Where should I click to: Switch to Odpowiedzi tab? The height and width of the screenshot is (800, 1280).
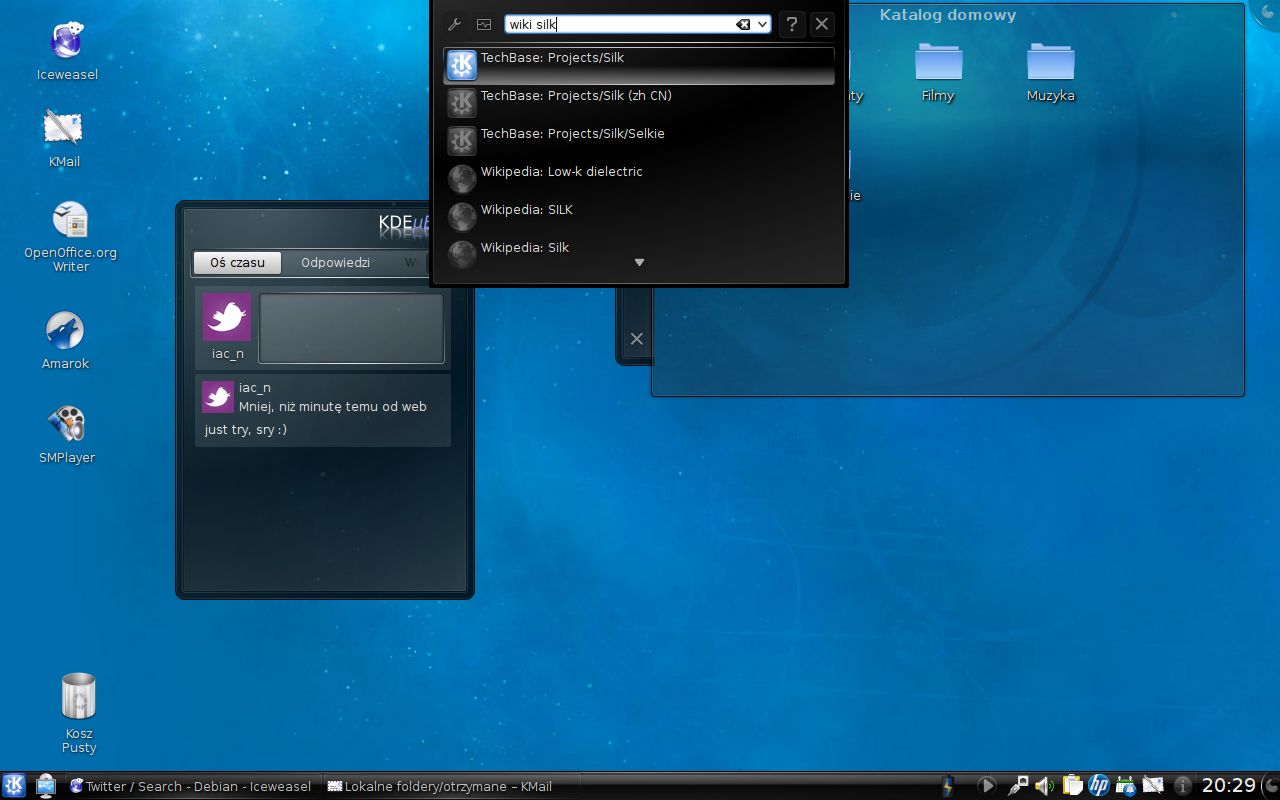(335, 262)
